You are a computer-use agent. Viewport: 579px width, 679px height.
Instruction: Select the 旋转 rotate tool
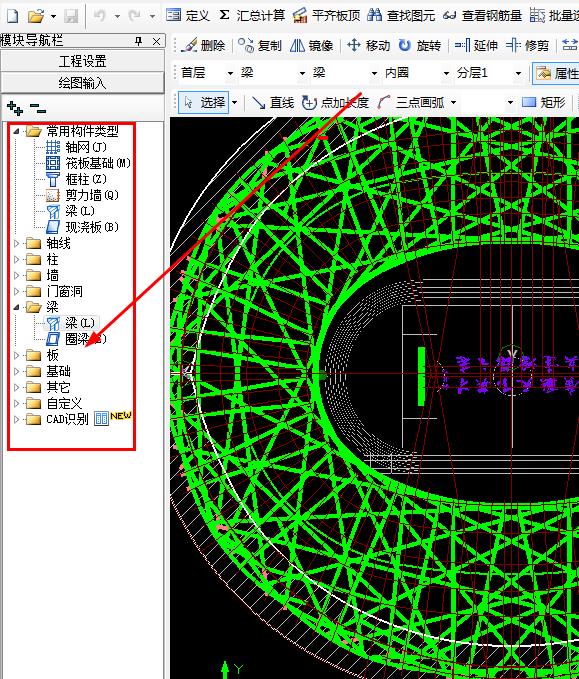pyautogui.click(x=420, y=45)
